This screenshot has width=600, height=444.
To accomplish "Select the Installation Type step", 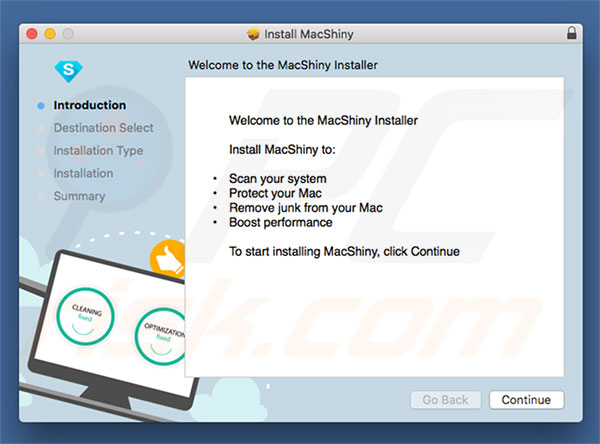I will click(x=98, y=150).
